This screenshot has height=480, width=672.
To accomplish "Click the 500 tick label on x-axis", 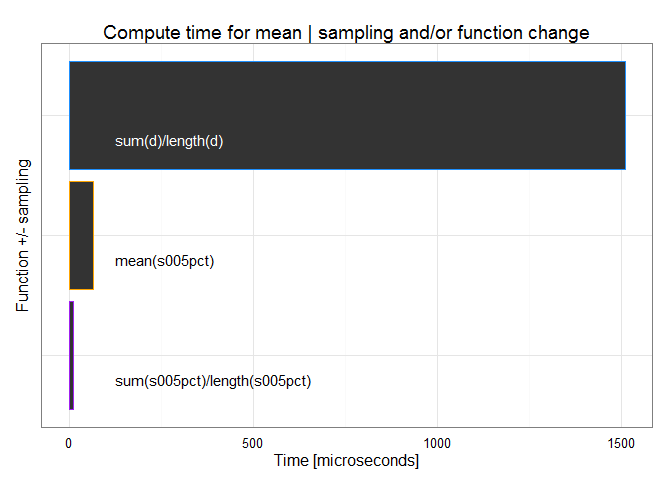I will tap(253, 442).
